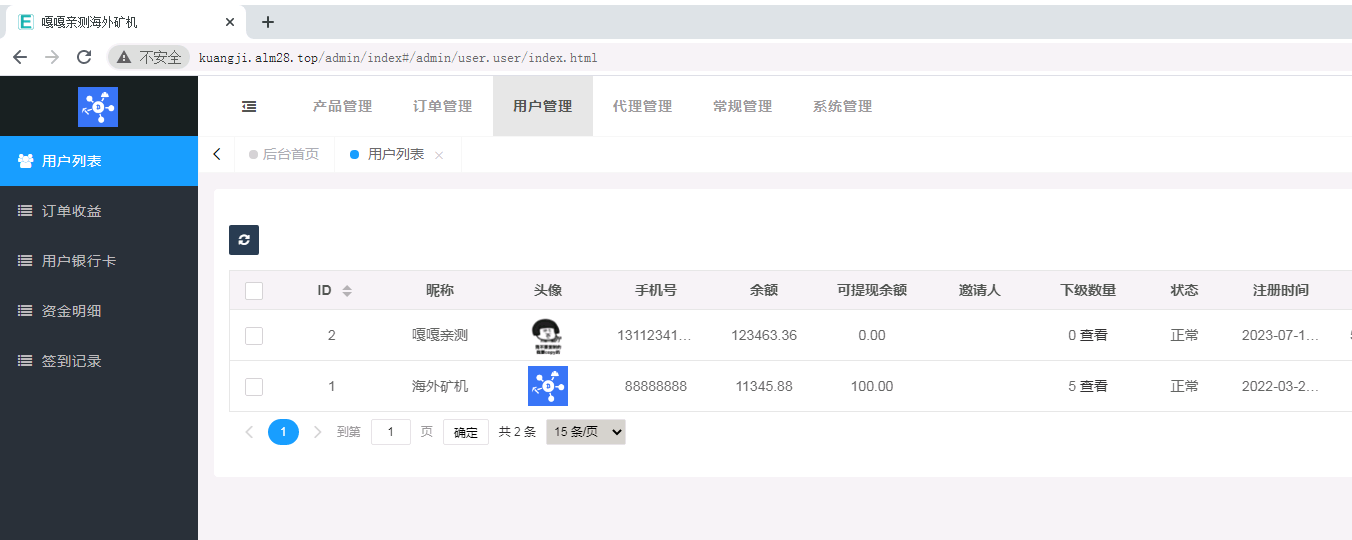1352x540 pixels.
Task: Click the refresh table icon button
Action: coord(244,240)
